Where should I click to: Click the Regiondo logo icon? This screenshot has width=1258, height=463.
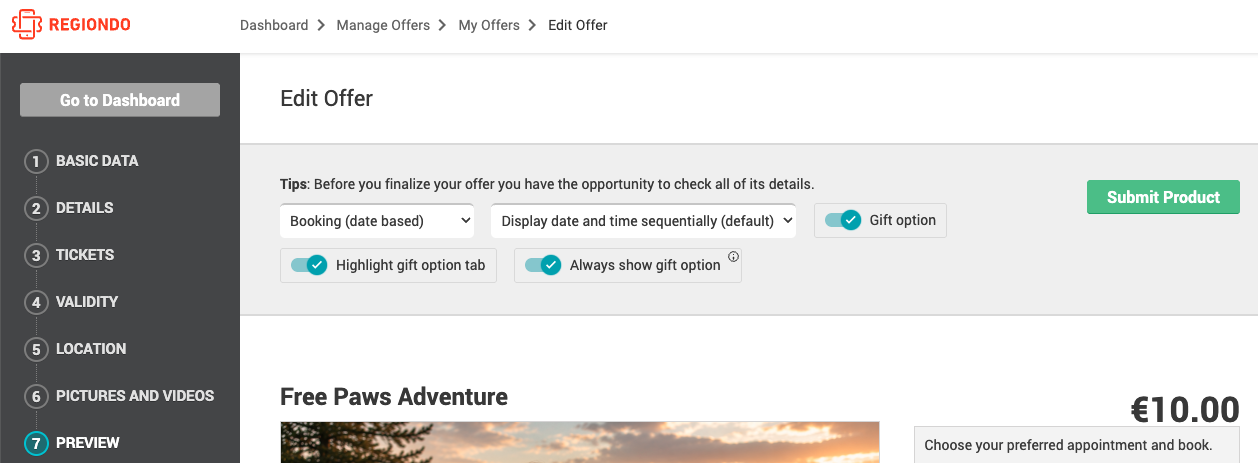click(x=26, y=25)
